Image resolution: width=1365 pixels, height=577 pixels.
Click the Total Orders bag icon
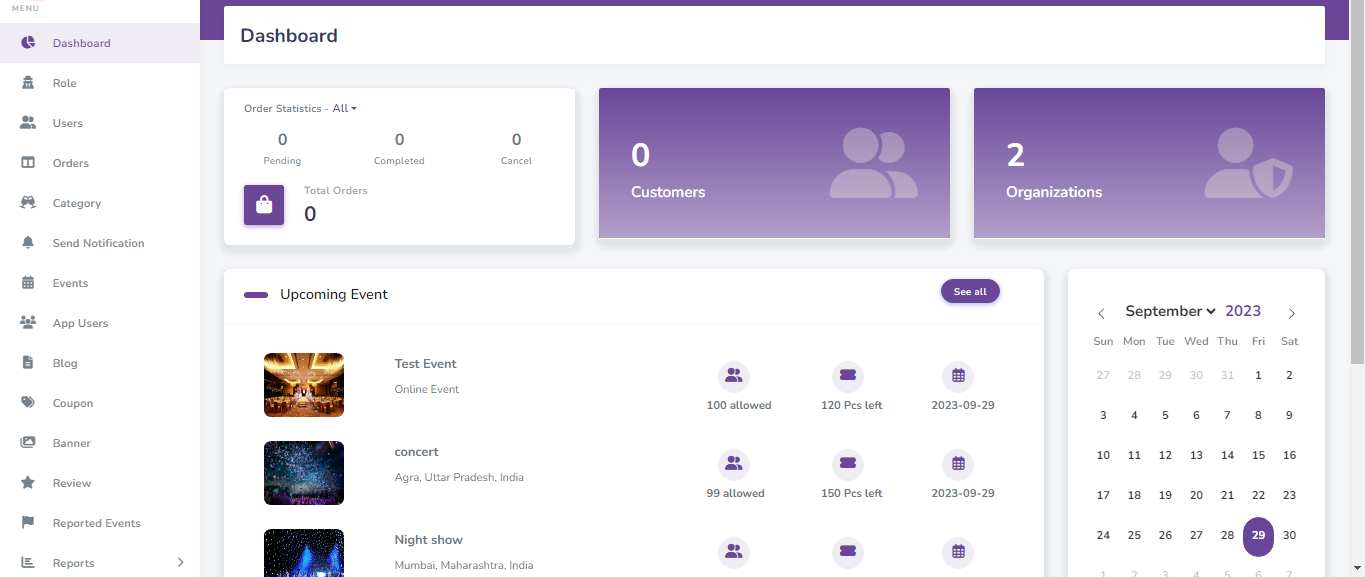coord(263,204)
